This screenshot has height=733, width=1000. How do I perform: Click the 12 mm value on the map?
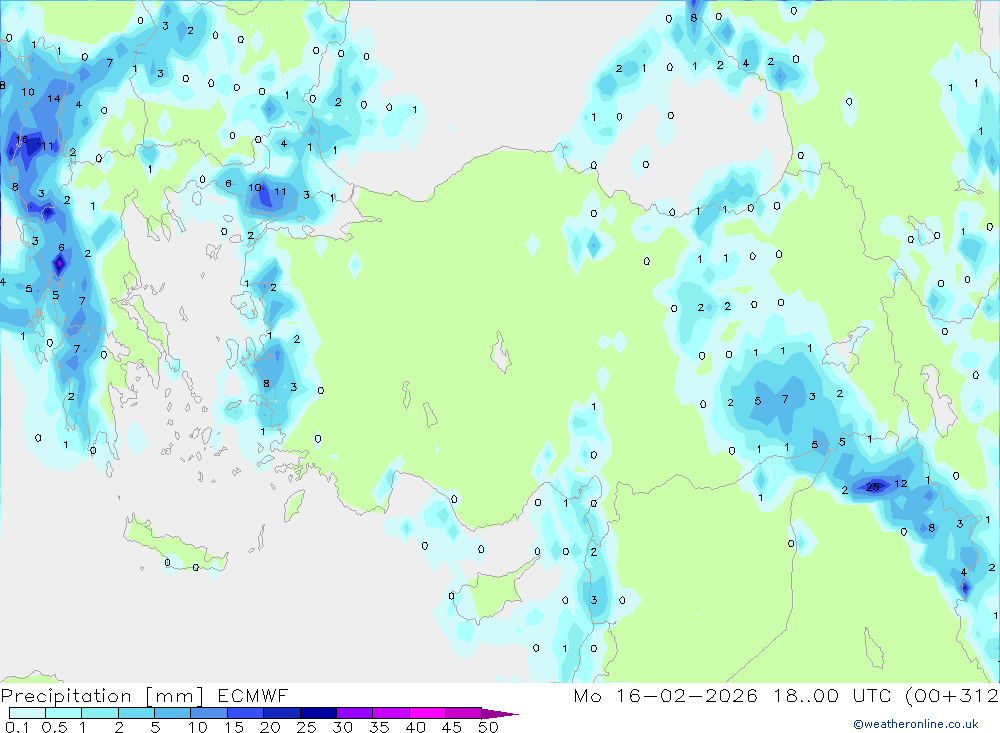click(901, 484)
